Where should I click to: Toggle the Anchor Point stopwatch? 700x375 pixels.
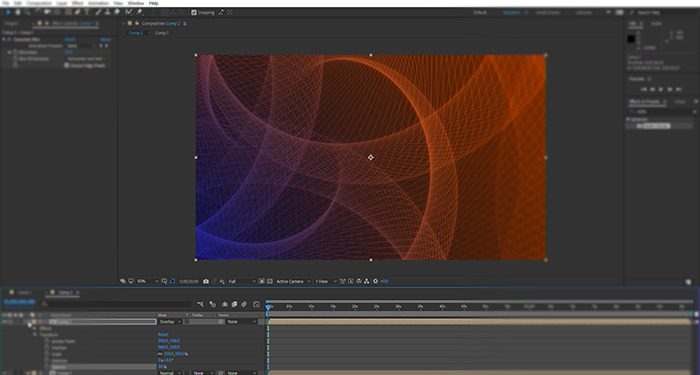pos(47,341)
